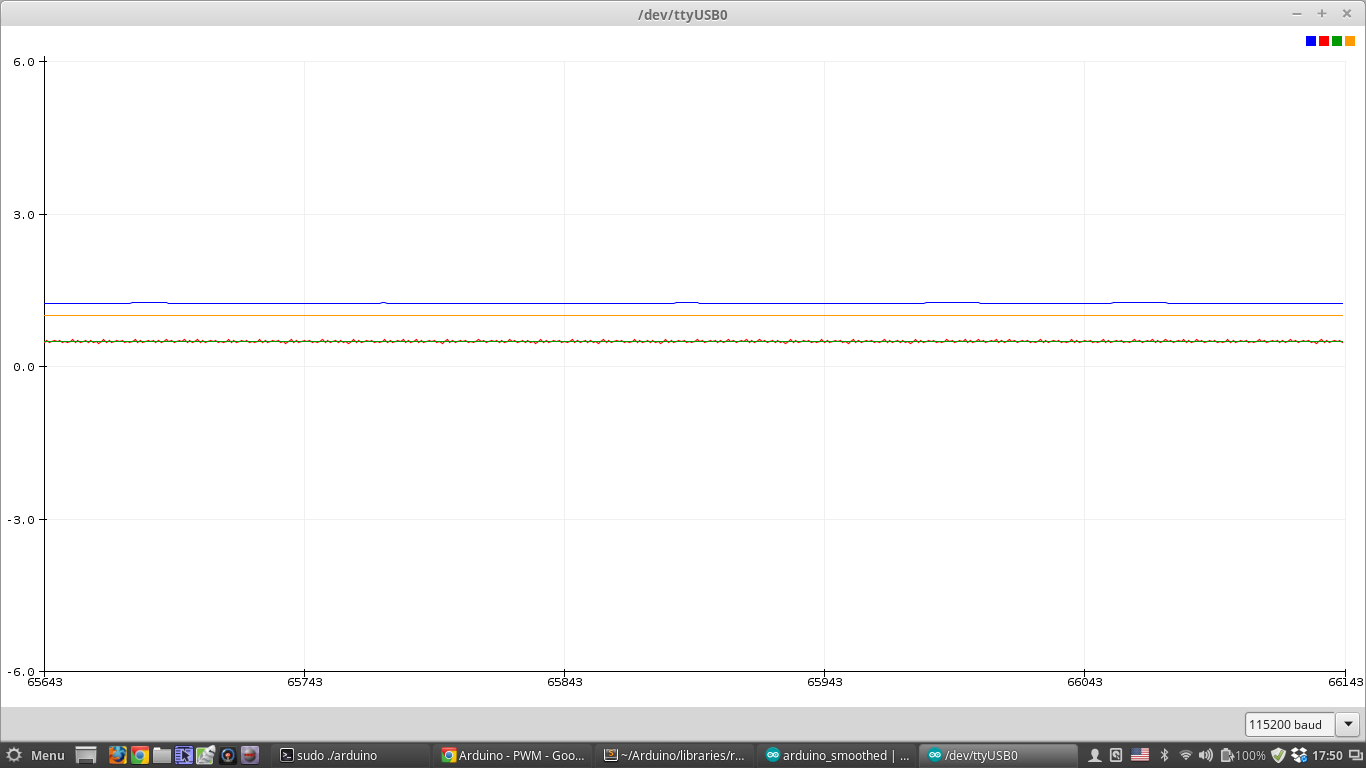
Task: Switch to ~/Arduino/libraries window in taskbar
Action: [x=675, y=755]
